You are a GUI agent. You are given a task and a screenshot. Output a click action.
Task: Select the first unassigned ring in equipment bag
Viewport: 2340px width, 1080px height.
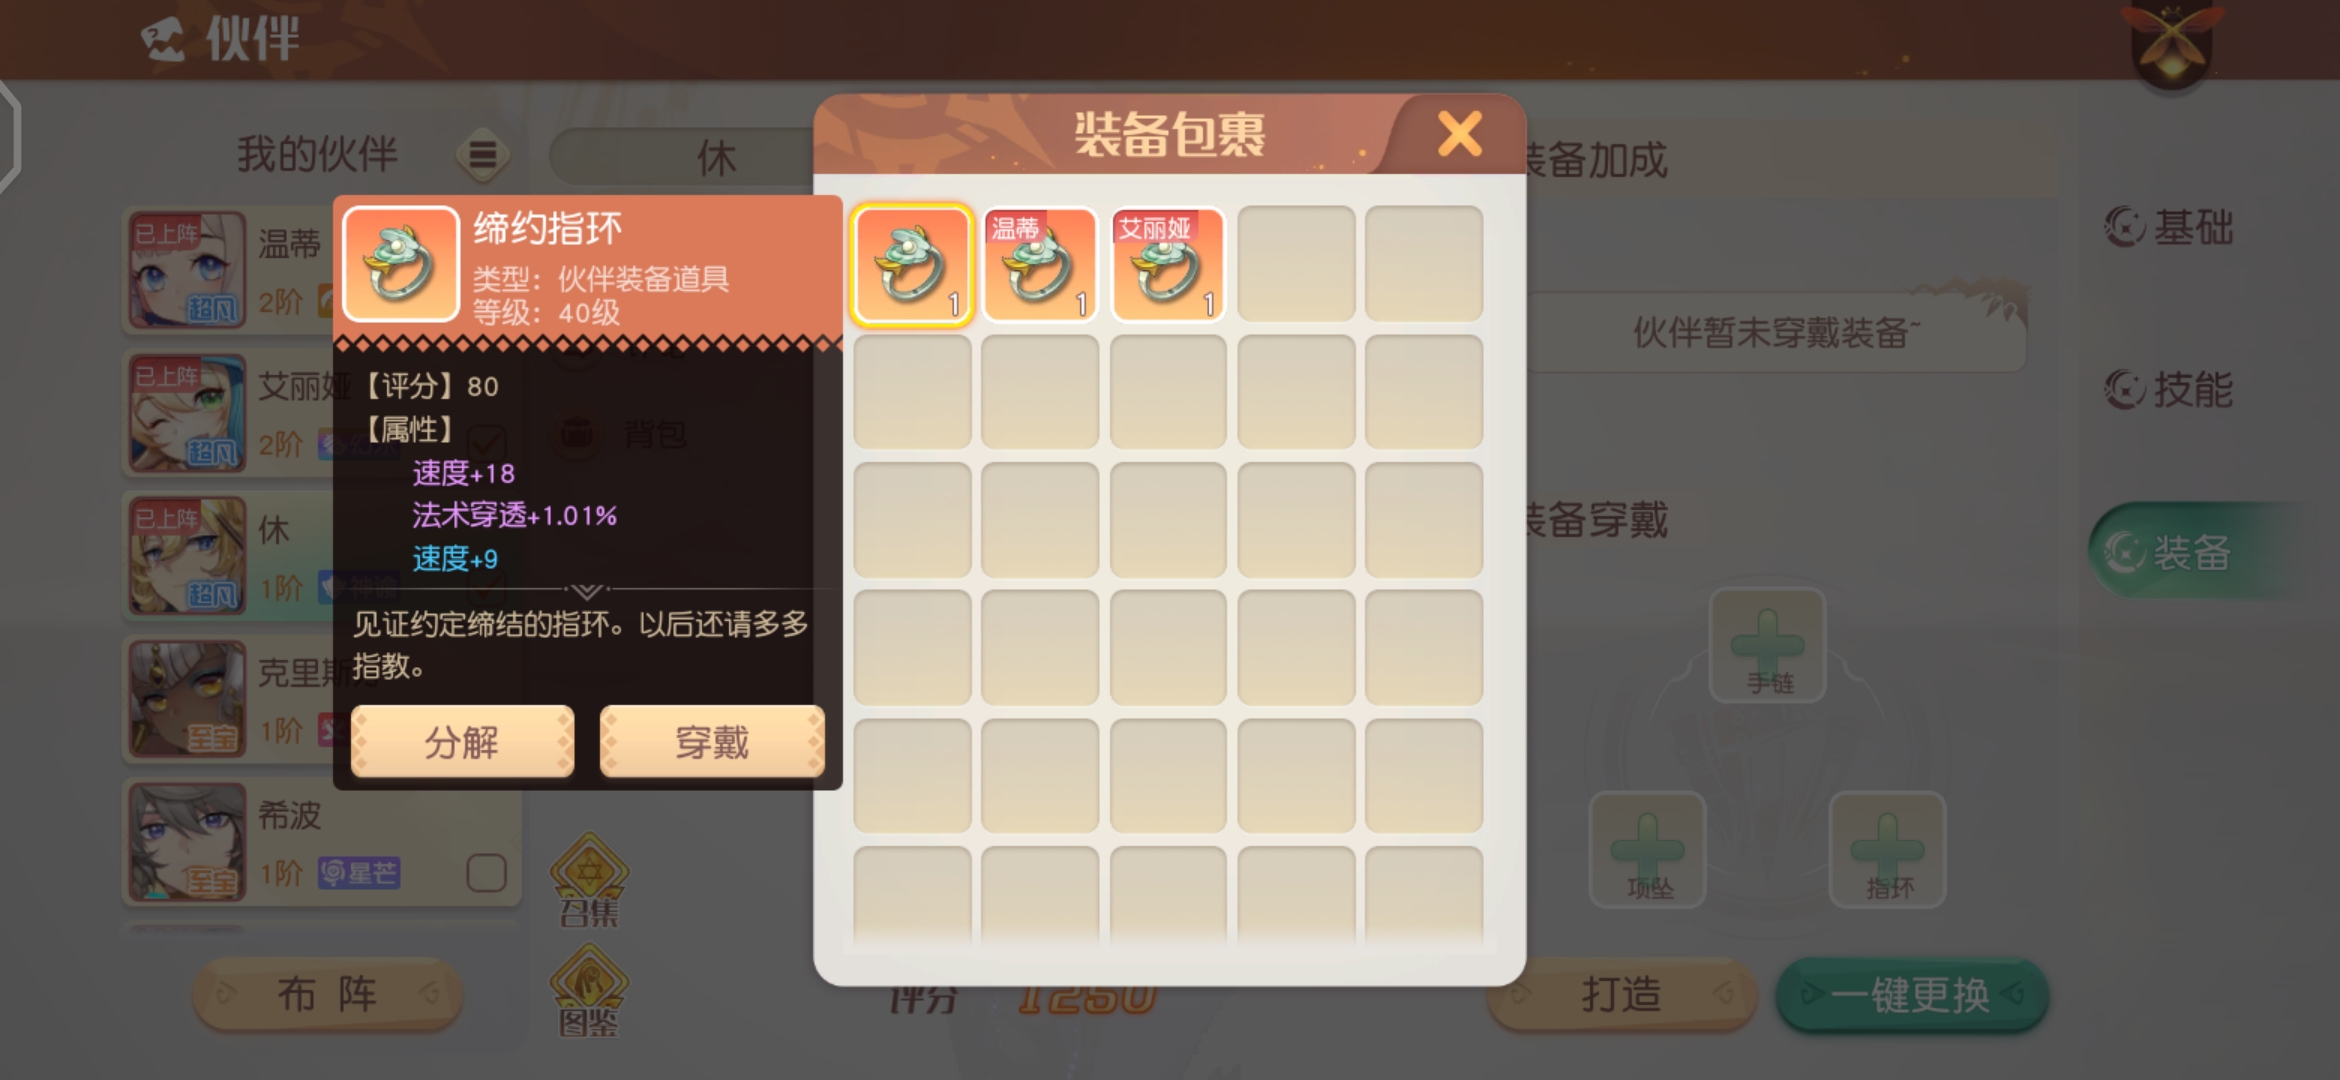tap(912, 265)
